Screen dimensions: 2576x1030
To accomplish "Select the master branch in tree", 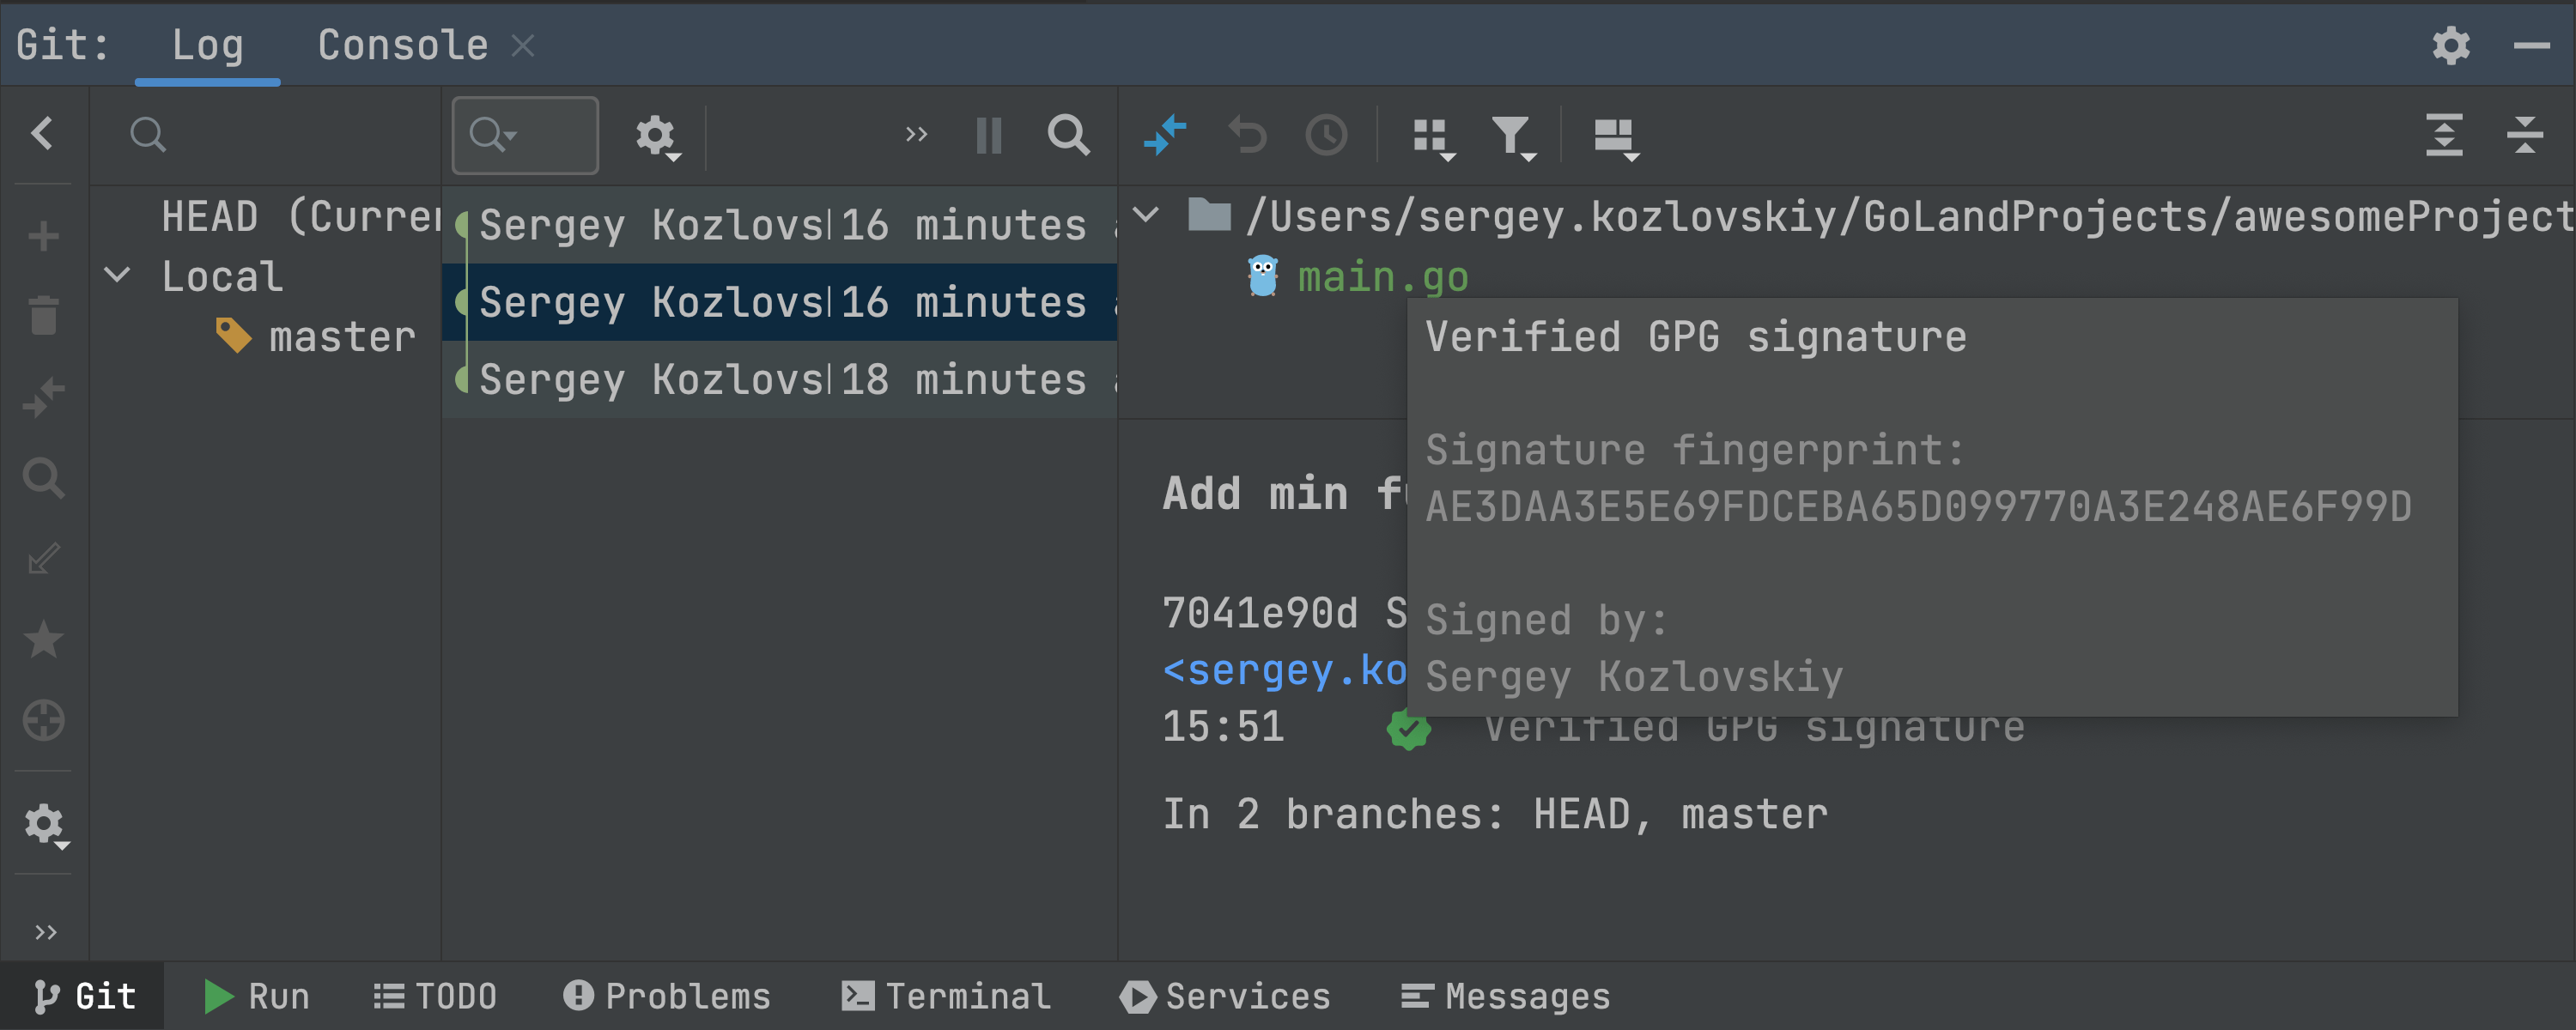I will point(341,337).
